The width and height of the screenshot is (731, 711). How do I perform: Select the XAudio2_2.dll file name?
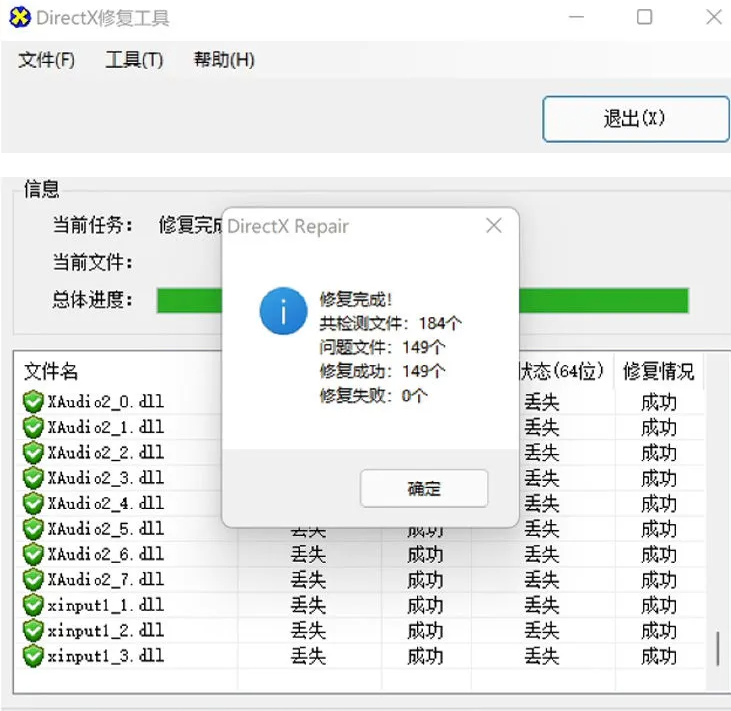(105, 453)
